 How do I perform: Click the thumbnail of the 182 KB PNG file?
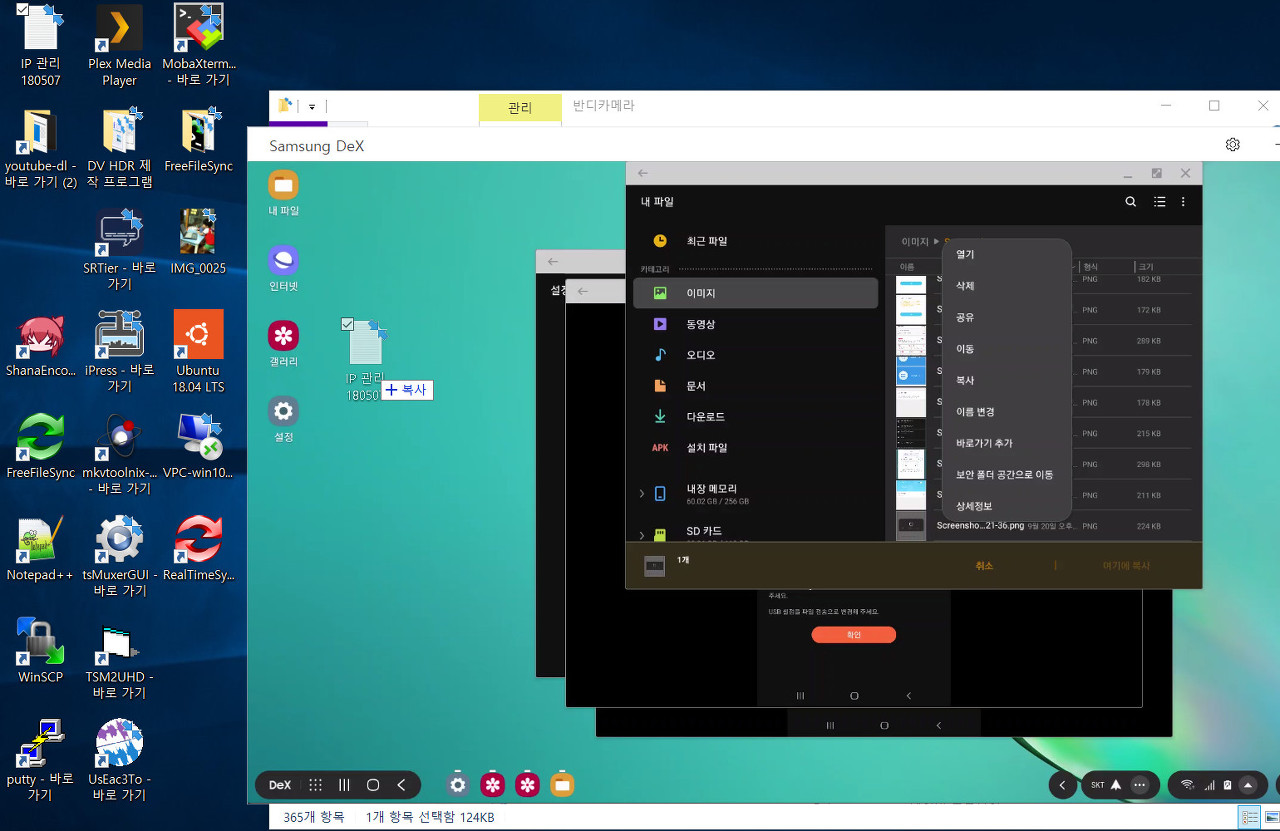[911, 286]
